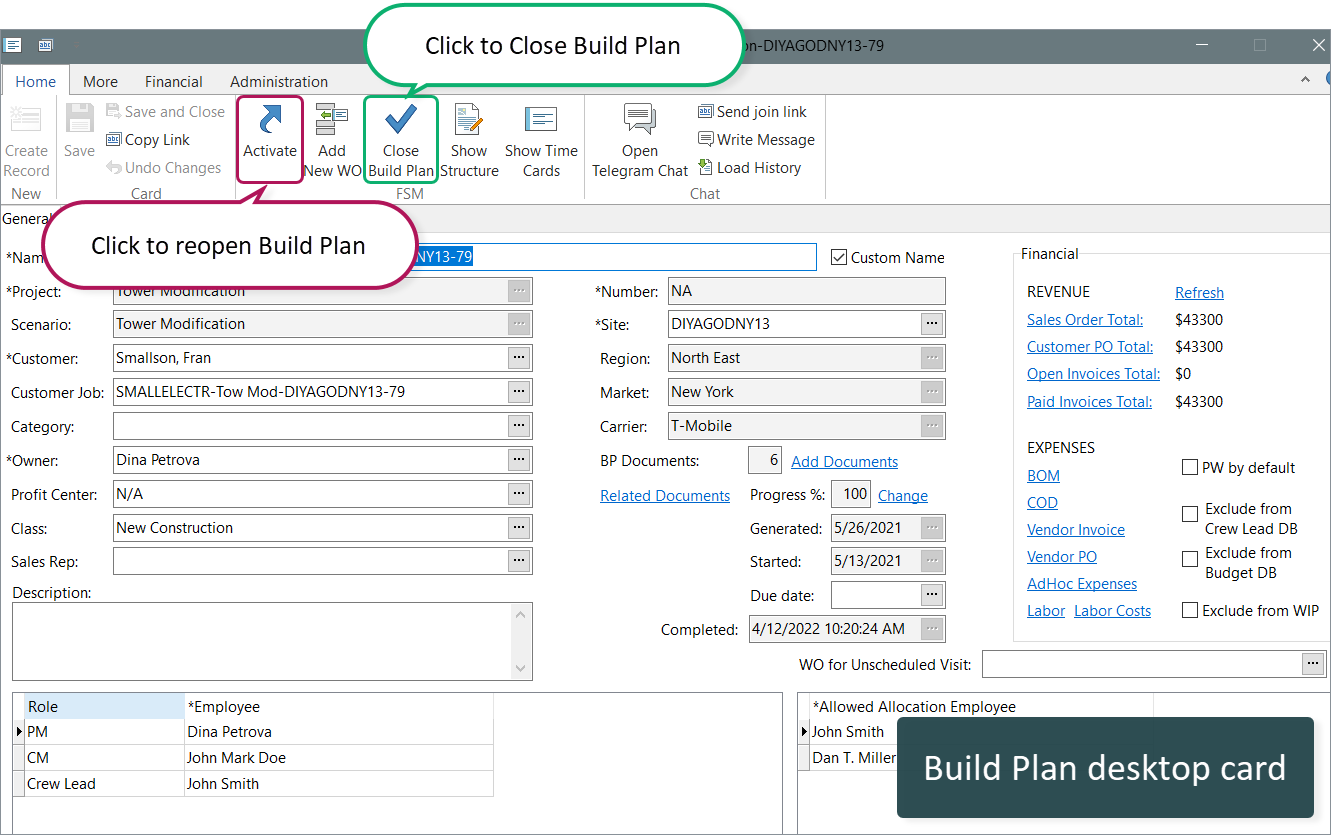Click the Change progress link

pyautogui.click(x=903, y=496)
